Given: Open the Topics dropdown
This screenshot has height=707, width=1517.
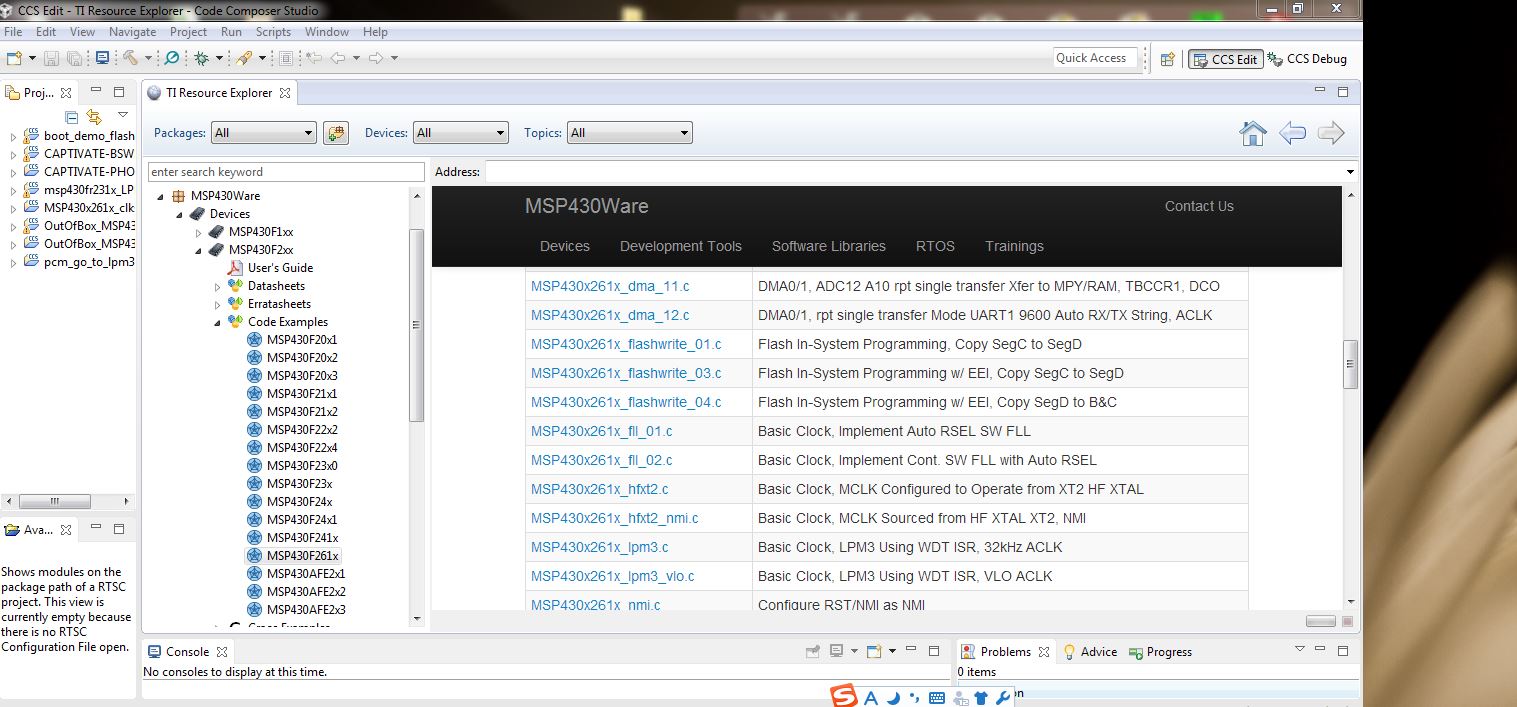Looking at the screenshot, I should [x=629, y=133].
